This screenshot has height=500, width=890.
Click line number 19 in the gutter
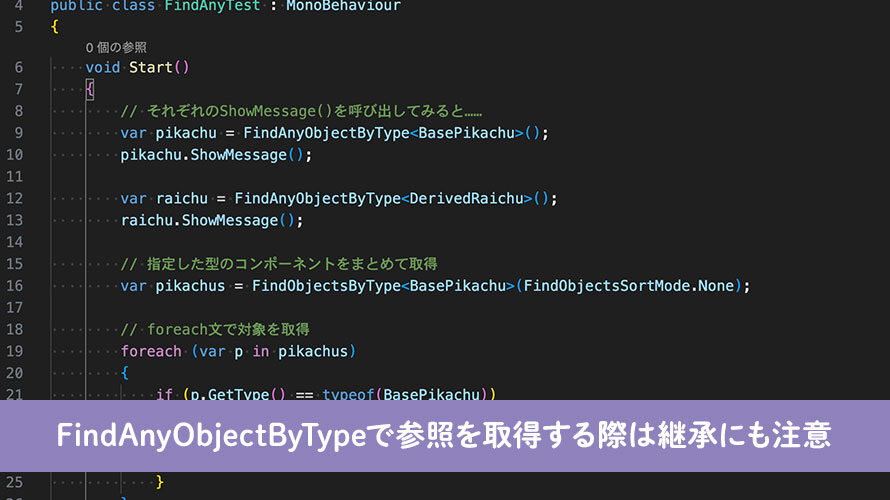pyautogui.click(x=15, y=351)
